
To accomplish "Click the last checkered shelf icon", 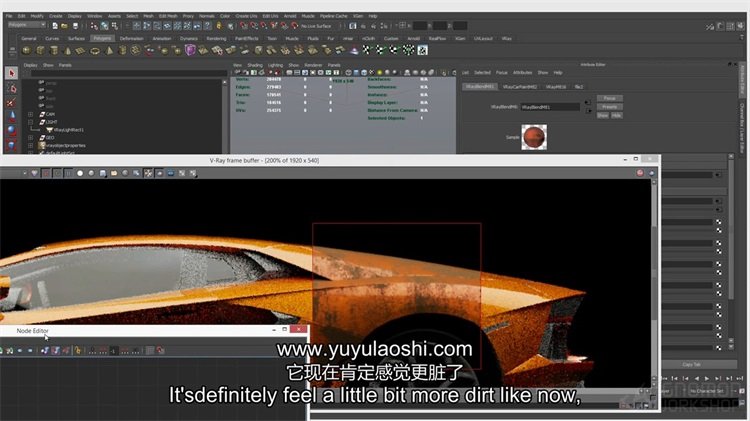I will [422, 50].
